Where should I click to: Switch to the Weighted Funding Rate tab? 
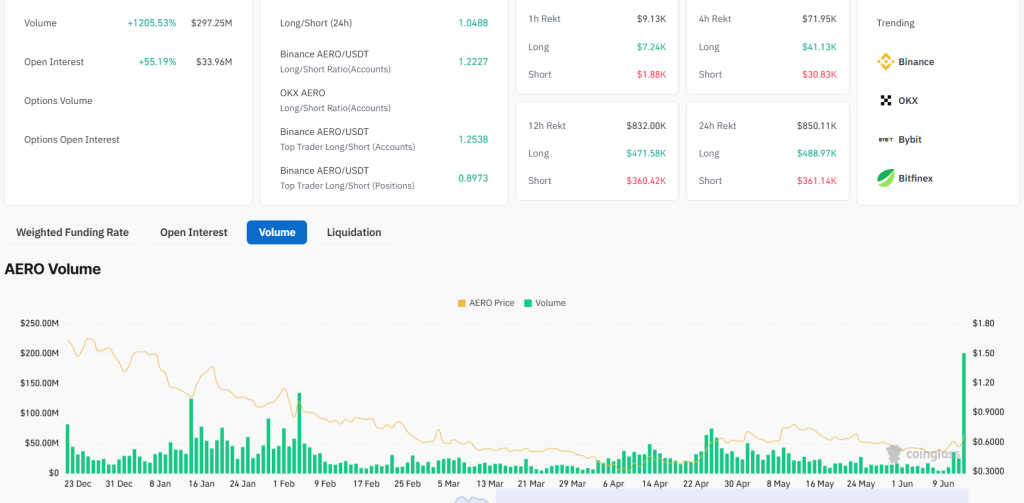coord(72,233)
